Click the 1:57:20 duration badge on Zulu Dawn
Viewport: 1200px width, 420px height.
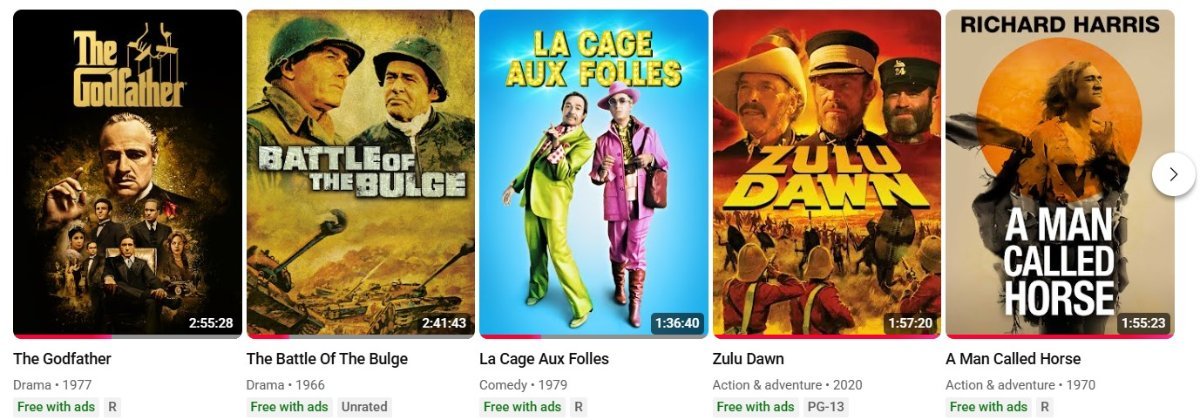click(x=910, y=323)
